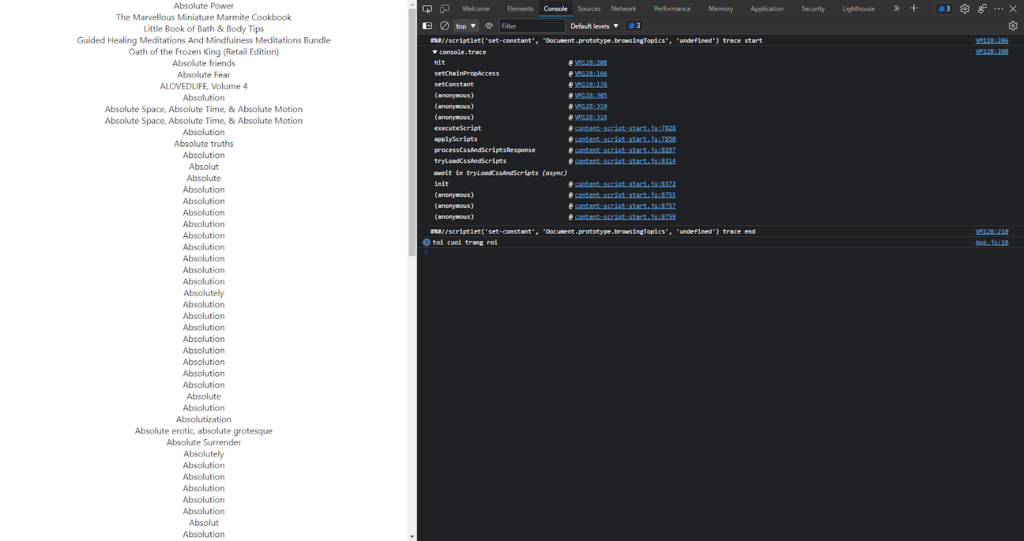Click 'Little Book of Bath & Body Tips'
This screenshot has height=541, width=1024.
pos(204,29)
